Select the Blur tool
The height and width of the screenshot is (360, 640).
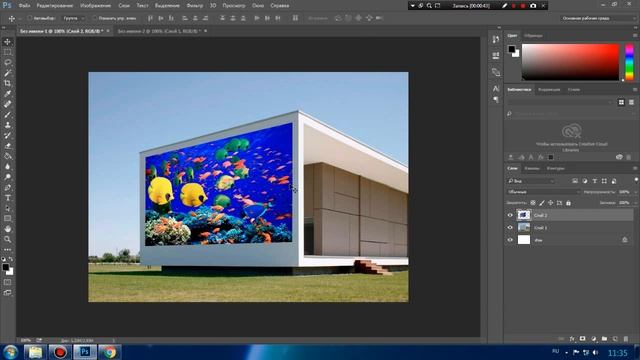7,167
